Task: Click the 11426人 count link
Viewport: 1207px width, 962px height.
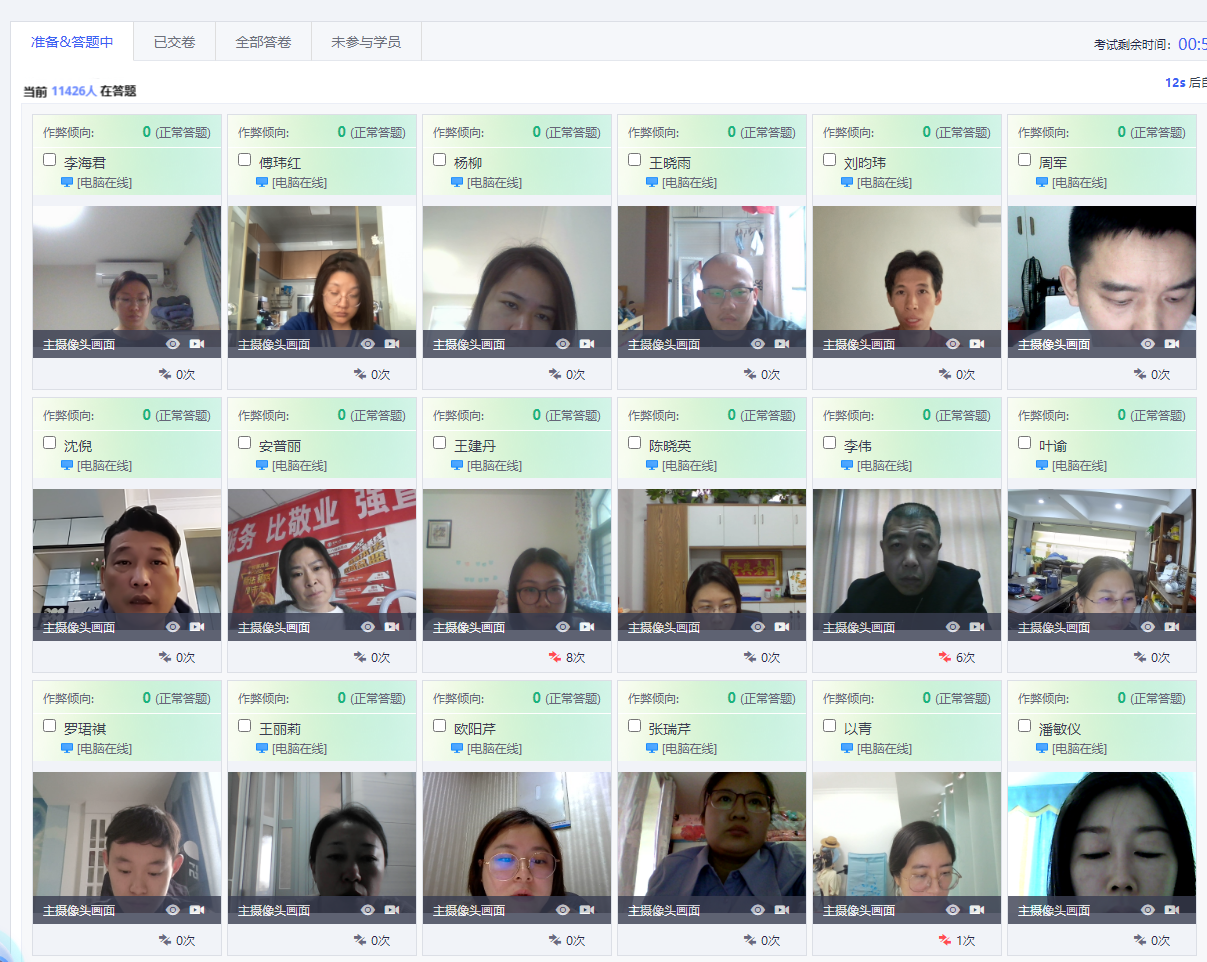Action: coord(74,91)
